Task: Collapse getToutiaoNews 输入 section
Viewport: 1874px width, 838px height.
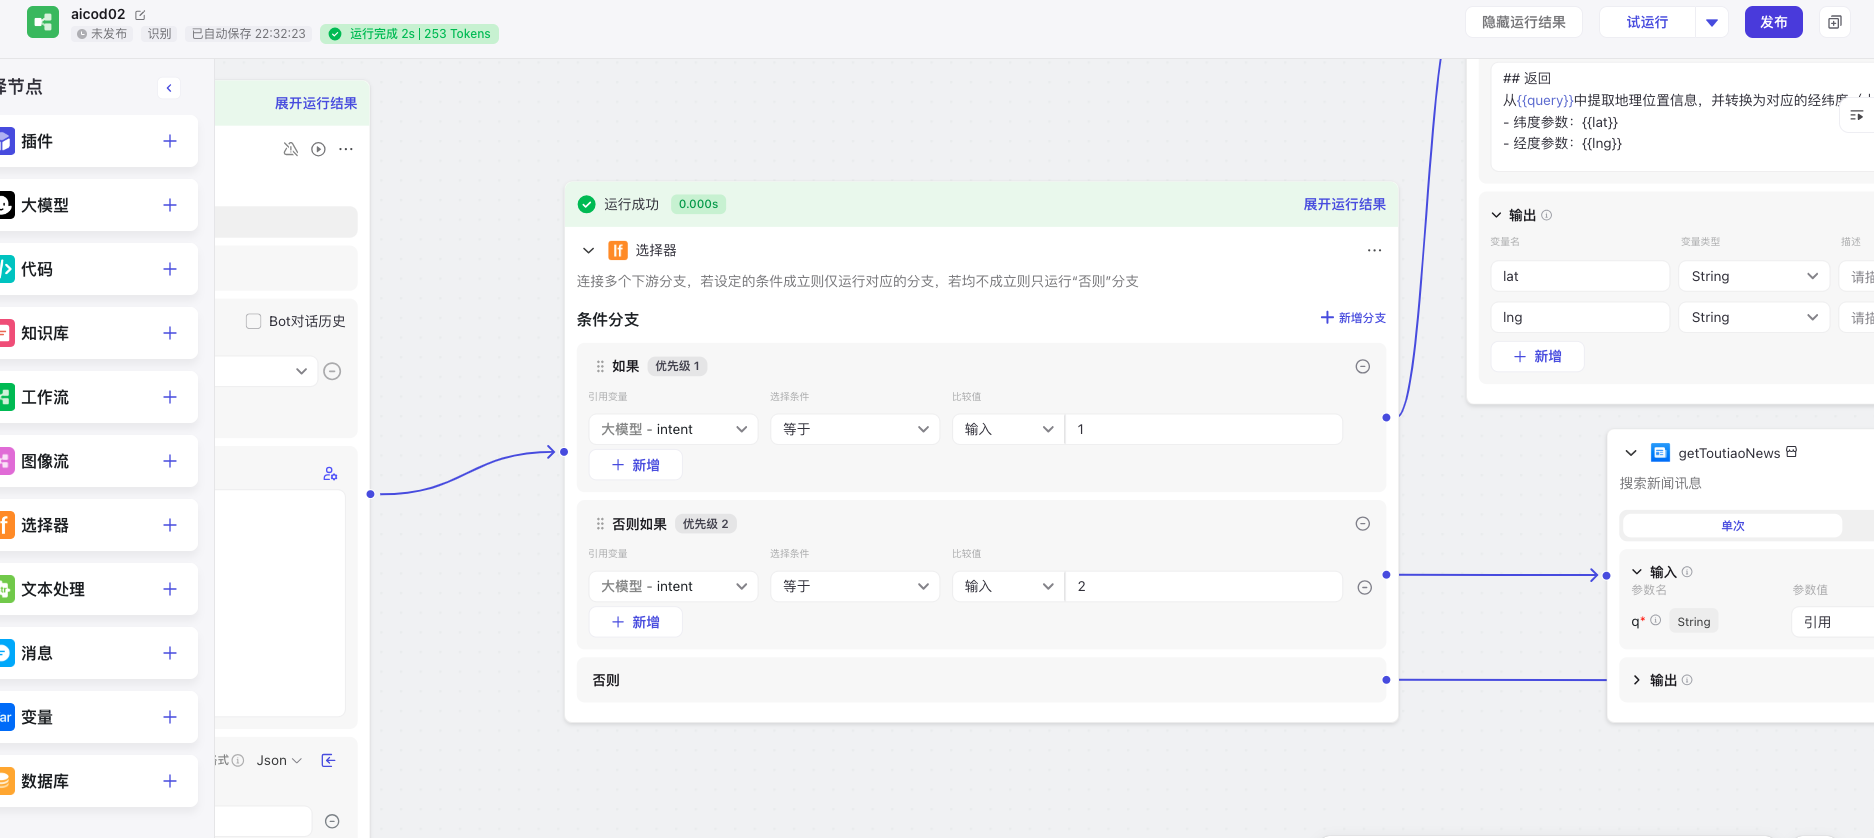Action: pyautogui.click(x=1637, y=572)
